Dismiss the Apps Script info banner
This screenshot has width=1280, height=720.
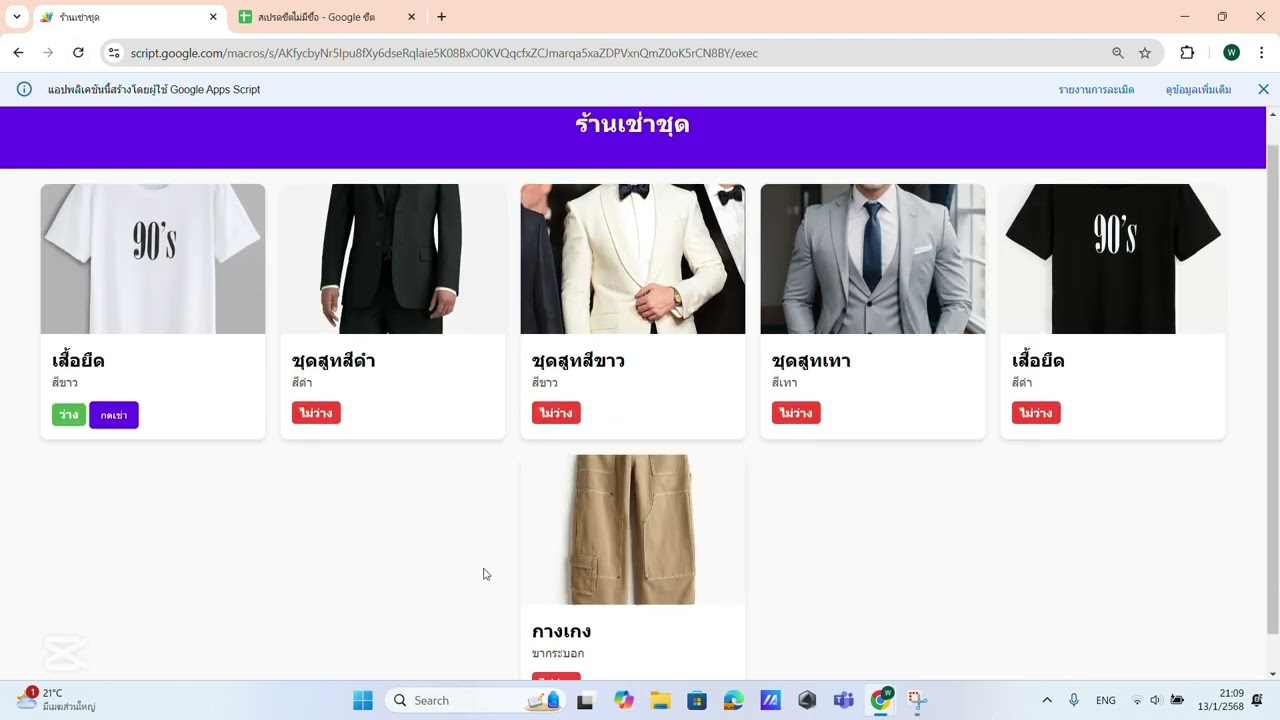[x=1263, y=89]
